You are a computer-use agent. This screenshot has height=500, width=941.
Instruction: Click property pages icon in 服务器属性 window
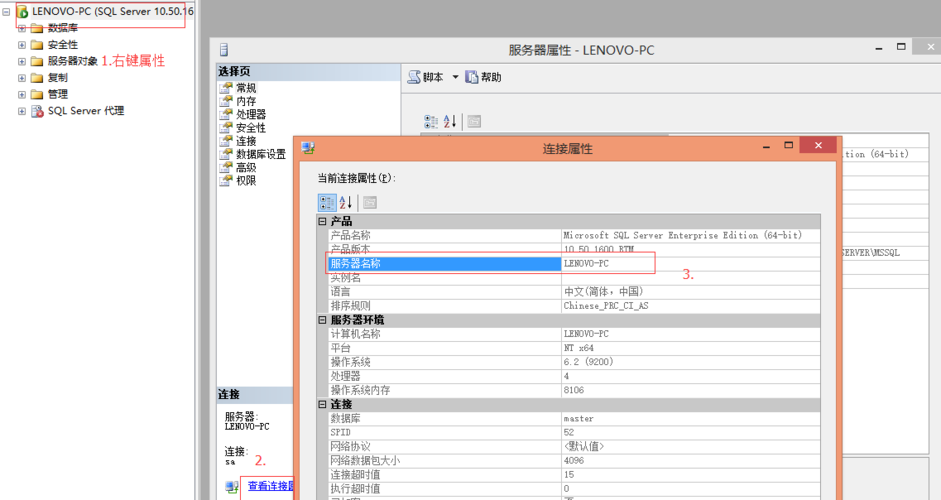tap(474, 122)
